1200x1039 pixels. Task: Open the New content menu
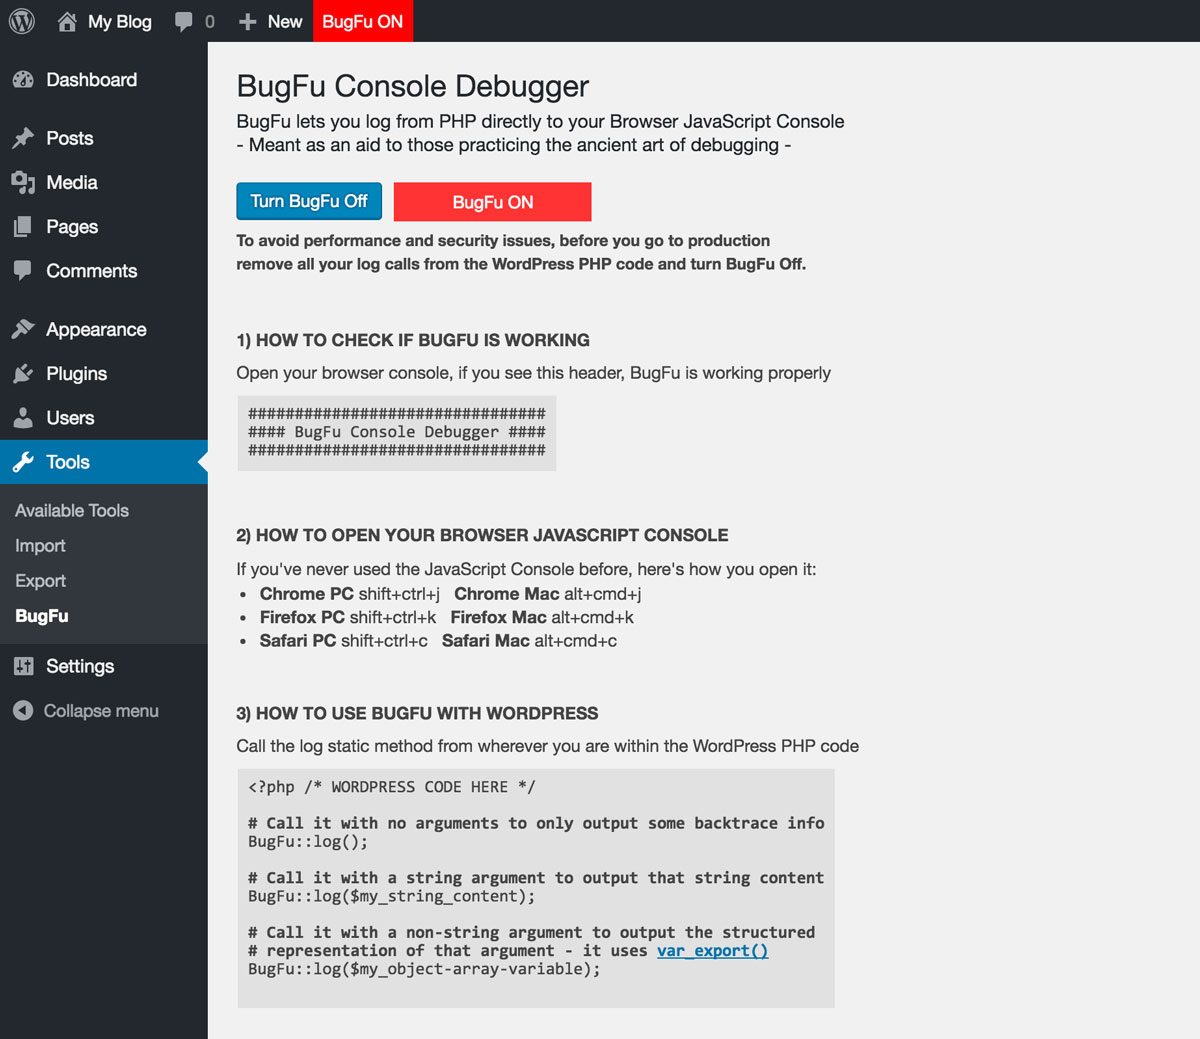click(x=270, y=21)
